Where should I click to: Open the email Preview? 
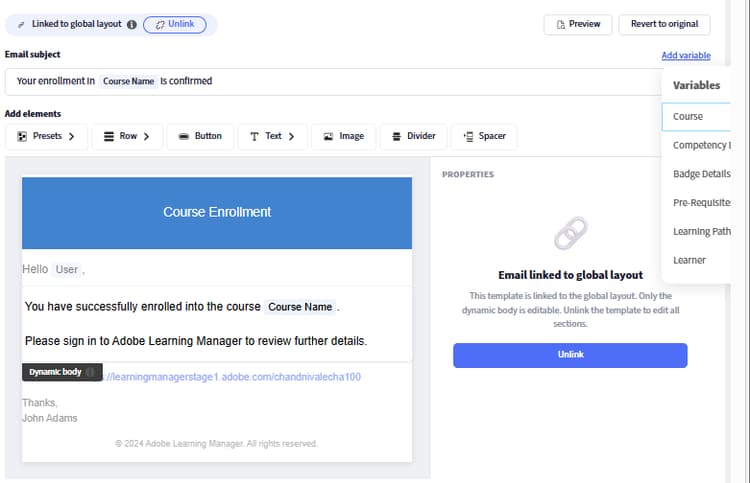(578, 24)
